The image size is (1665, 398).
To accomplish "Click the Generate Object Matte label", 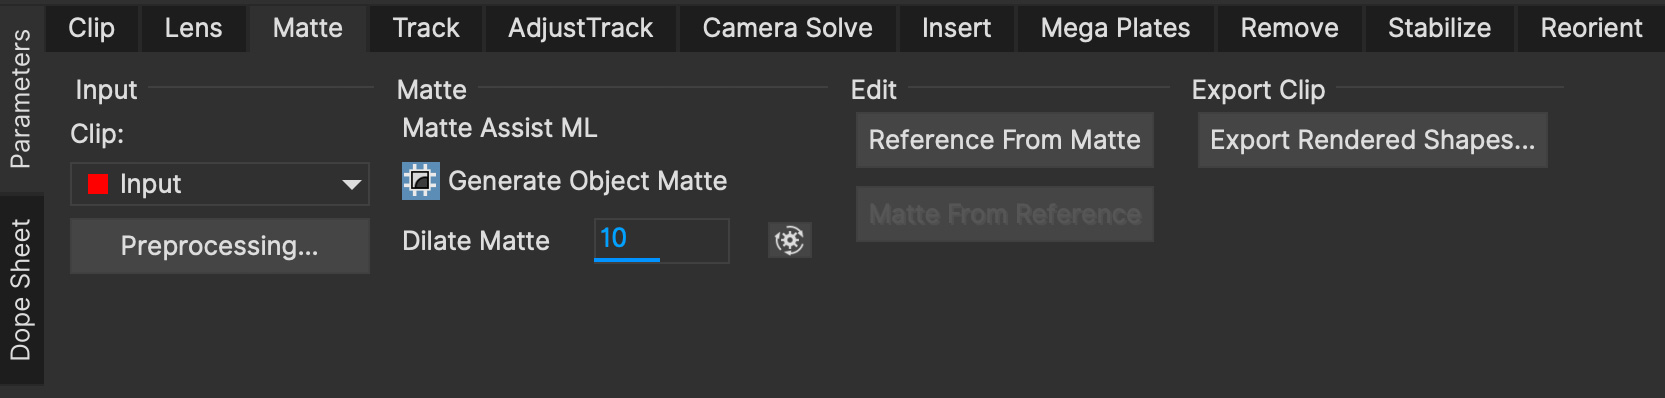I will [x=588, y=181].
